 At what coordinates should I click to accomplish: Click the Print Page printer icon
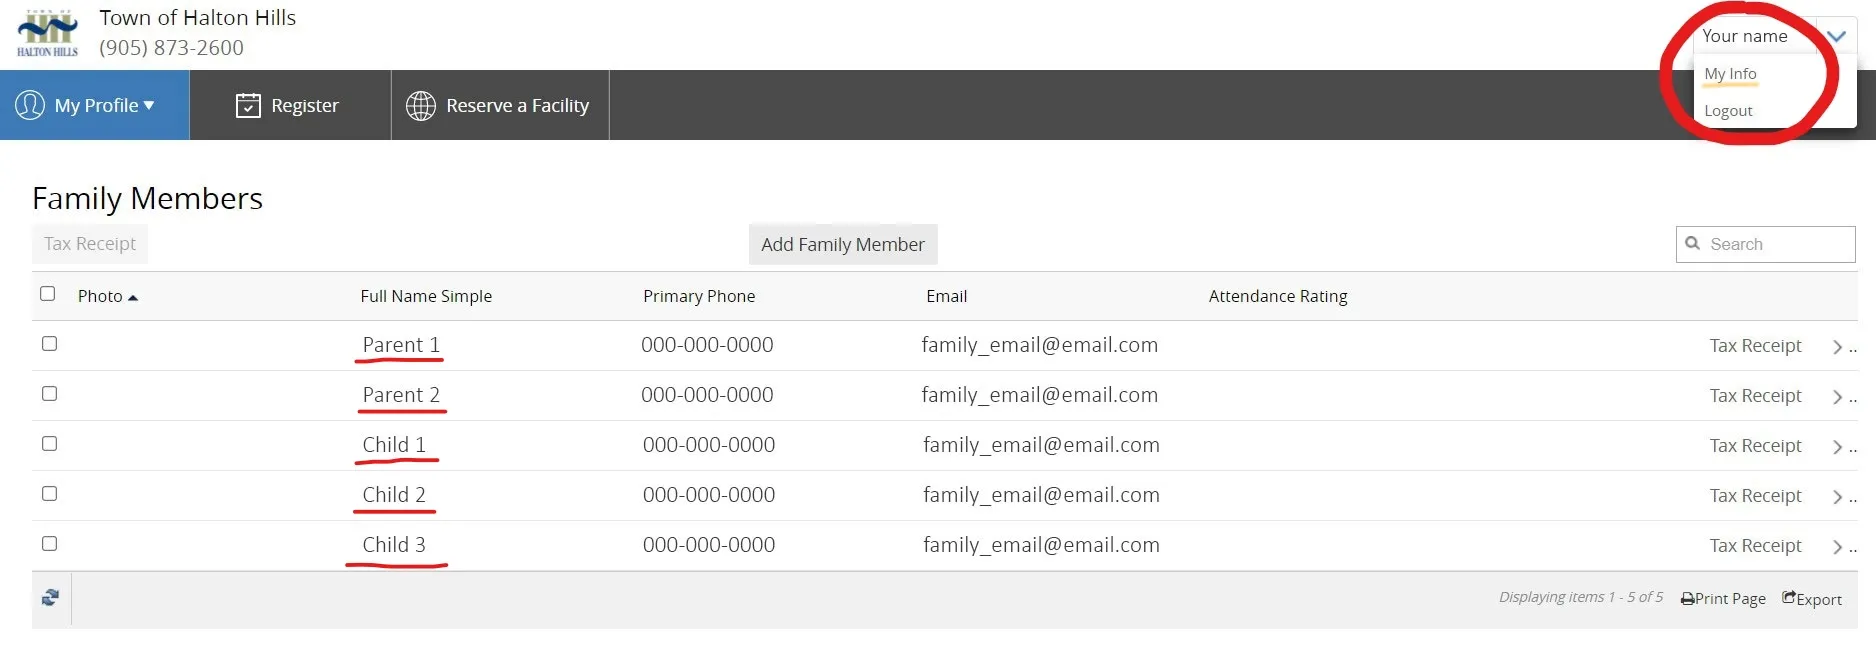tap(1687, 599)
